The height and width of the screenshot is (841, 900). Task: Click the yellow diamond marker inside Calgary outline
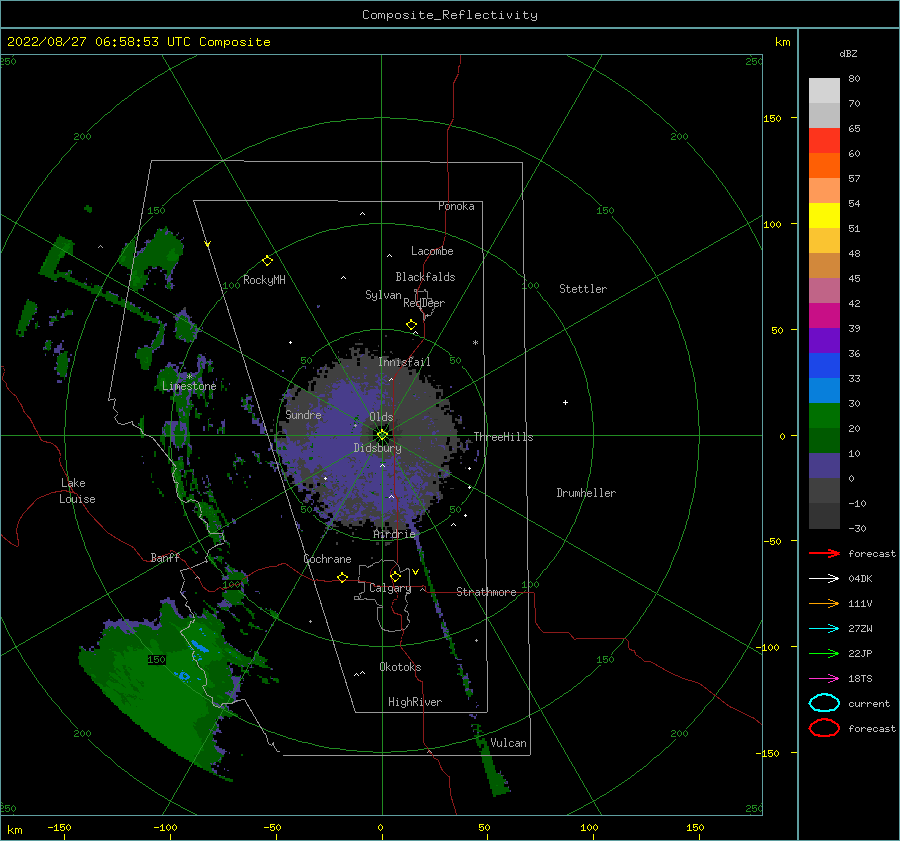point(395,576)
